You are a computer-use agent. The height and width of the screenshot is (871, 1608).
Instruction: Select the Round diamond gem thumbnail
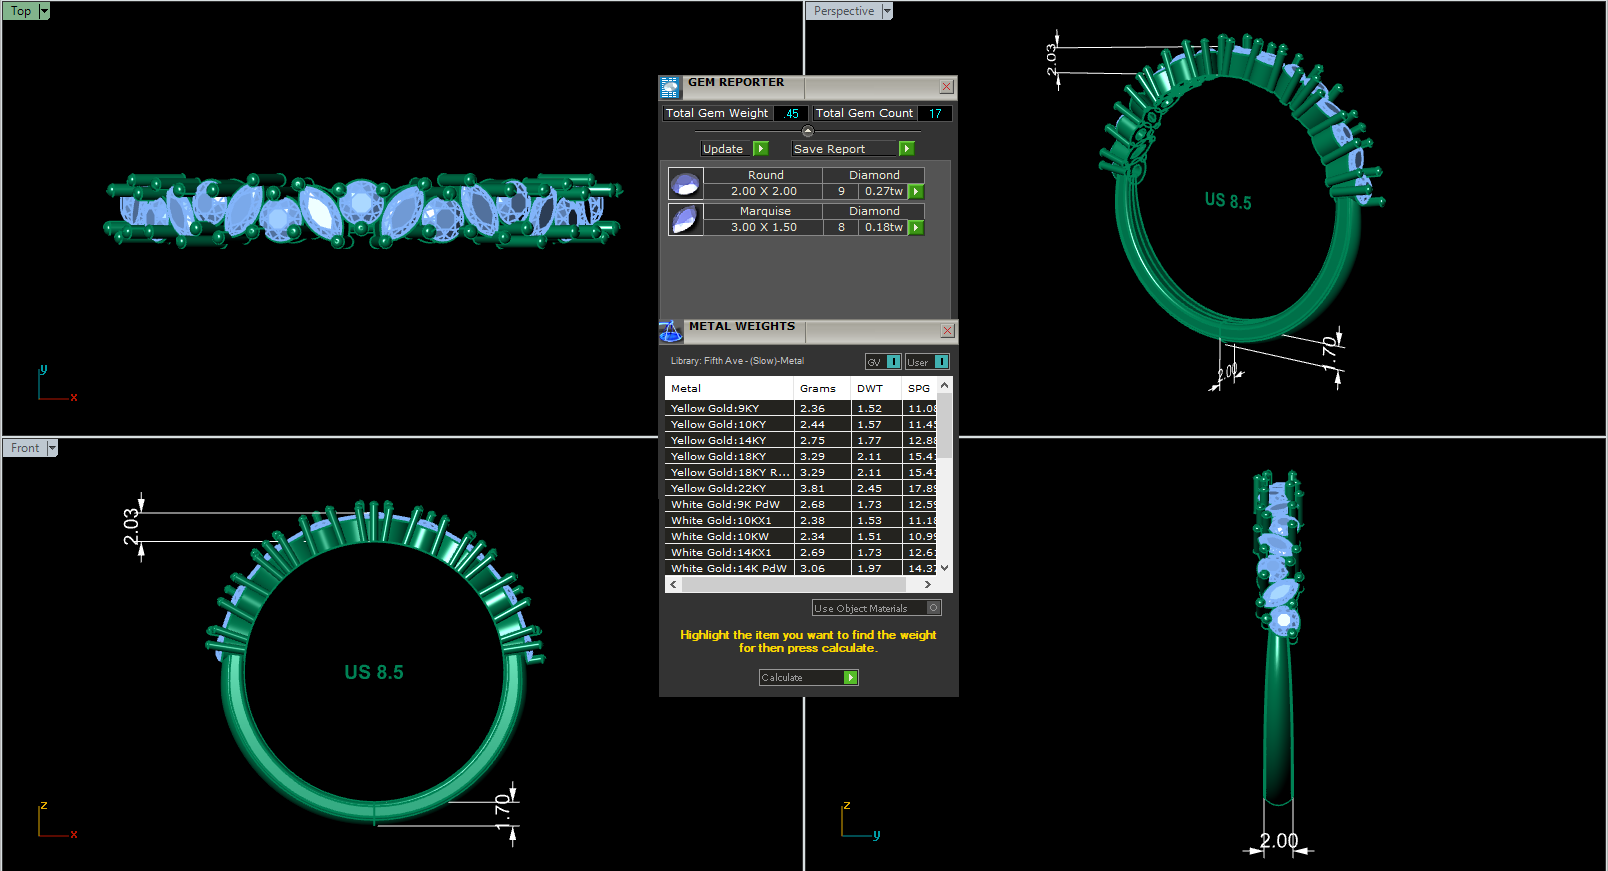pos(685,184)
